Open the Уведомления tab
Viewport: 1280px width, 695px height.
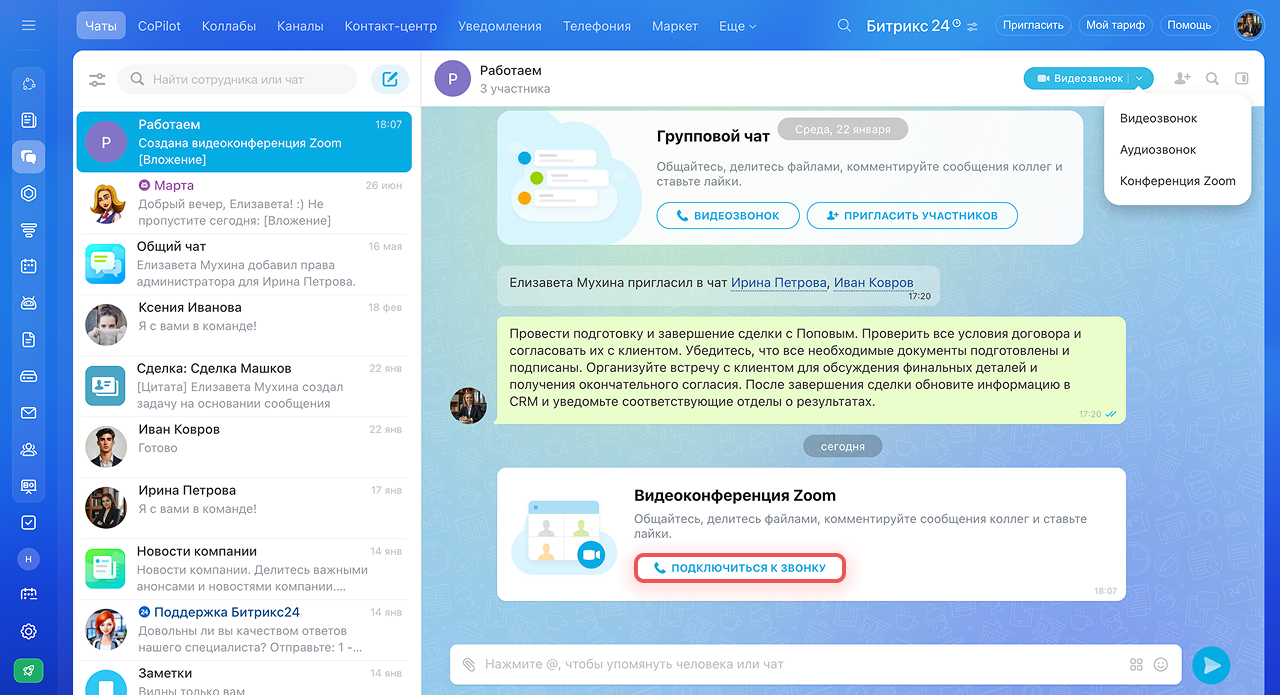[500, 26]
